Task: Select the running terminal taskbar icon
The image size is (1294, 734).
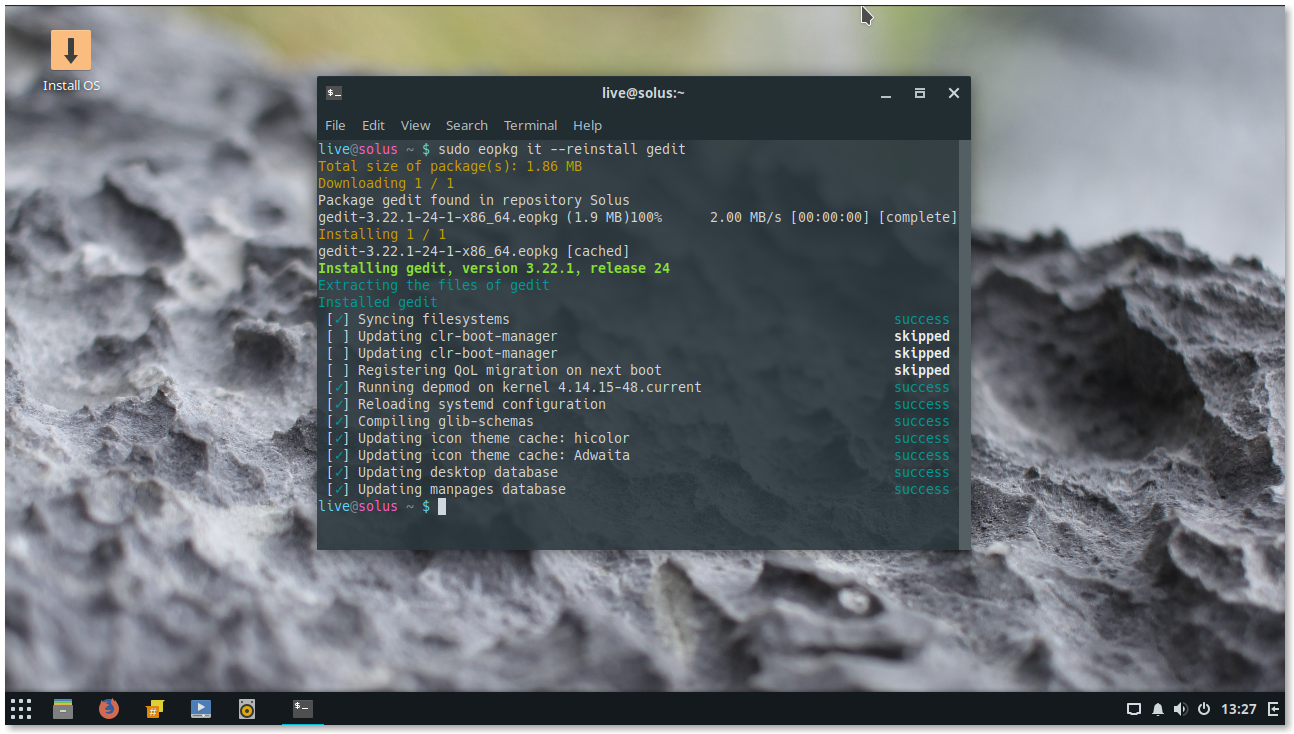Action: click(303, 709)
